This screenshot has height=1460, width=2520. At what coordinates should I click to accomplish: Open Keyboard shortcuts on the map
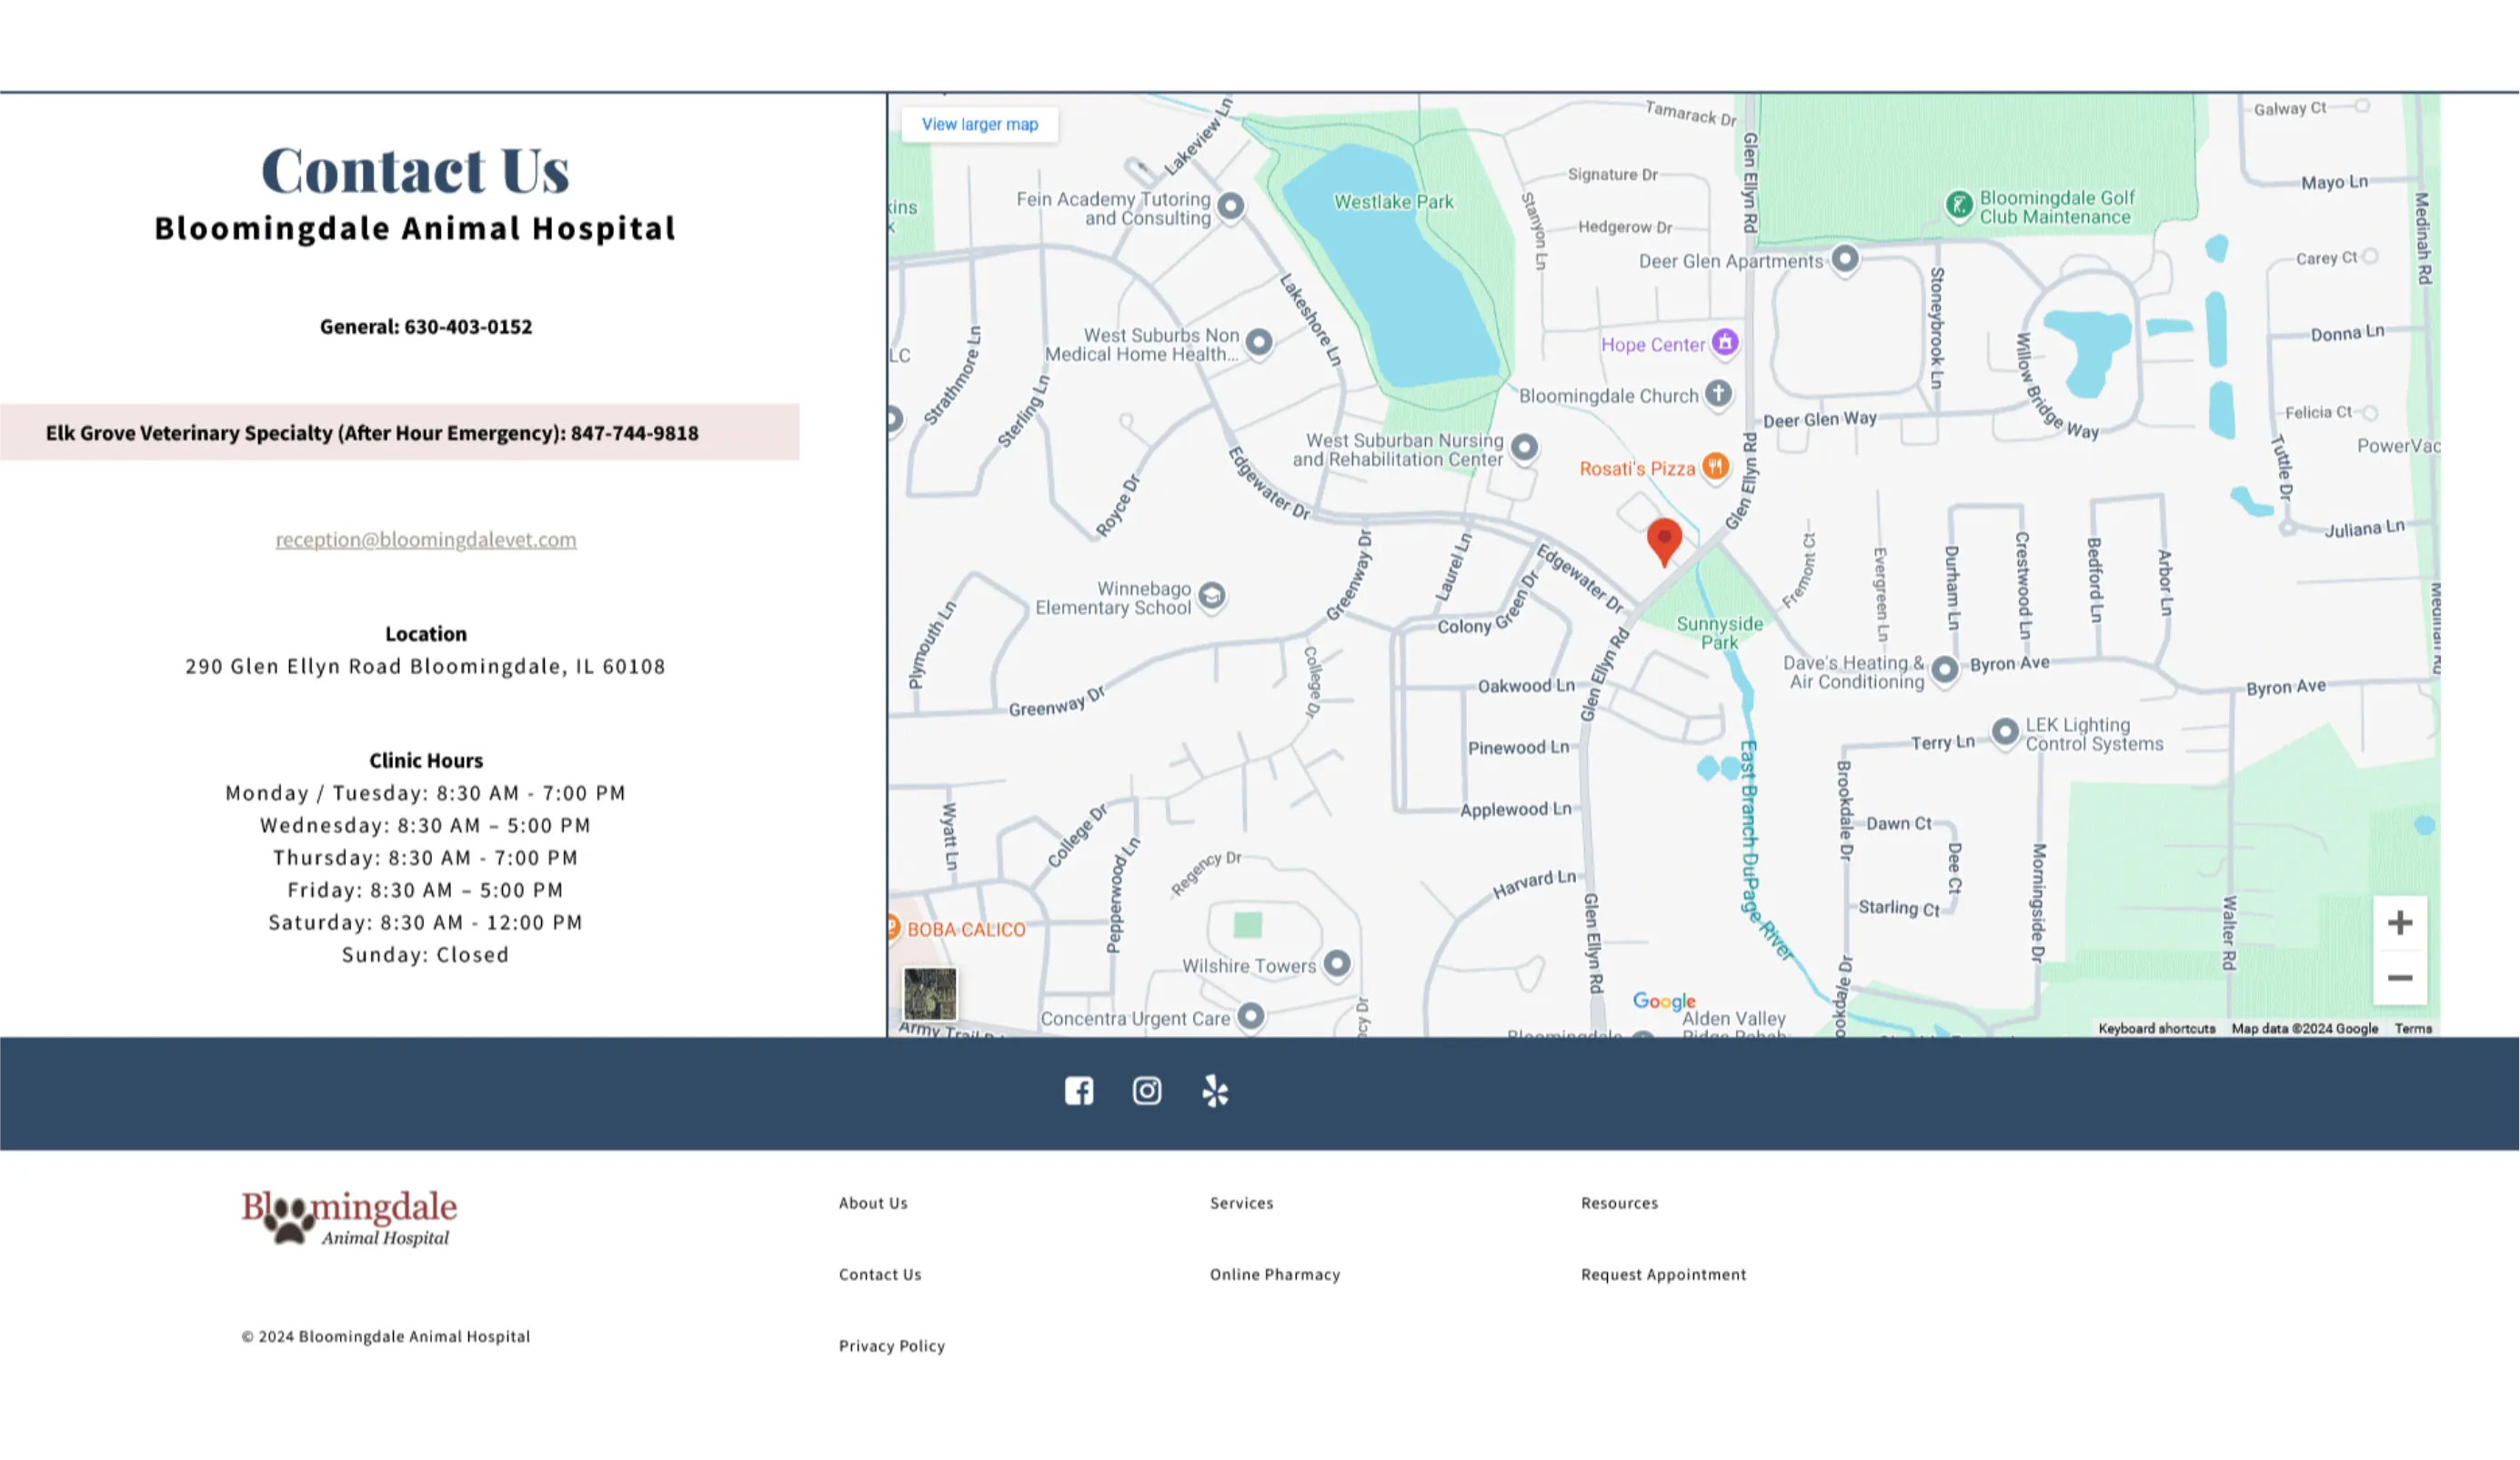pos(2156,1028)
